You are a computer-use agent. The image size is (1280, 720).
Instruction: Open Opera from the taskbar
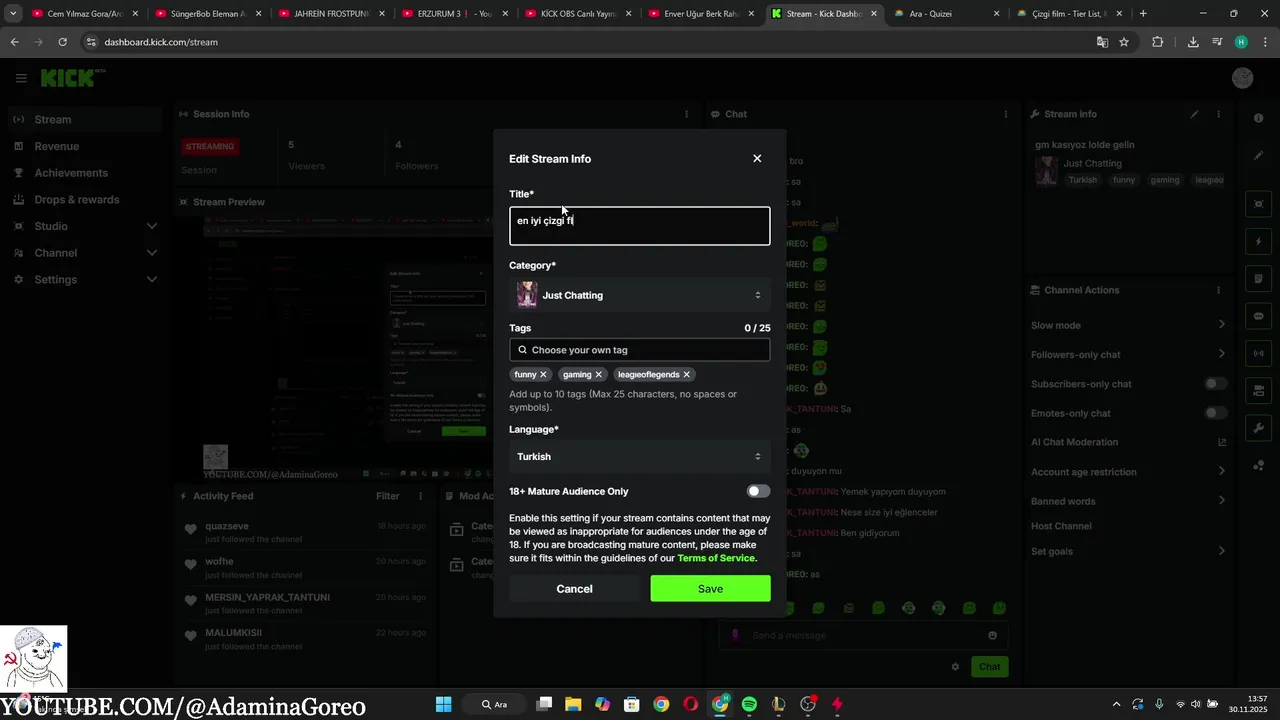690,704
